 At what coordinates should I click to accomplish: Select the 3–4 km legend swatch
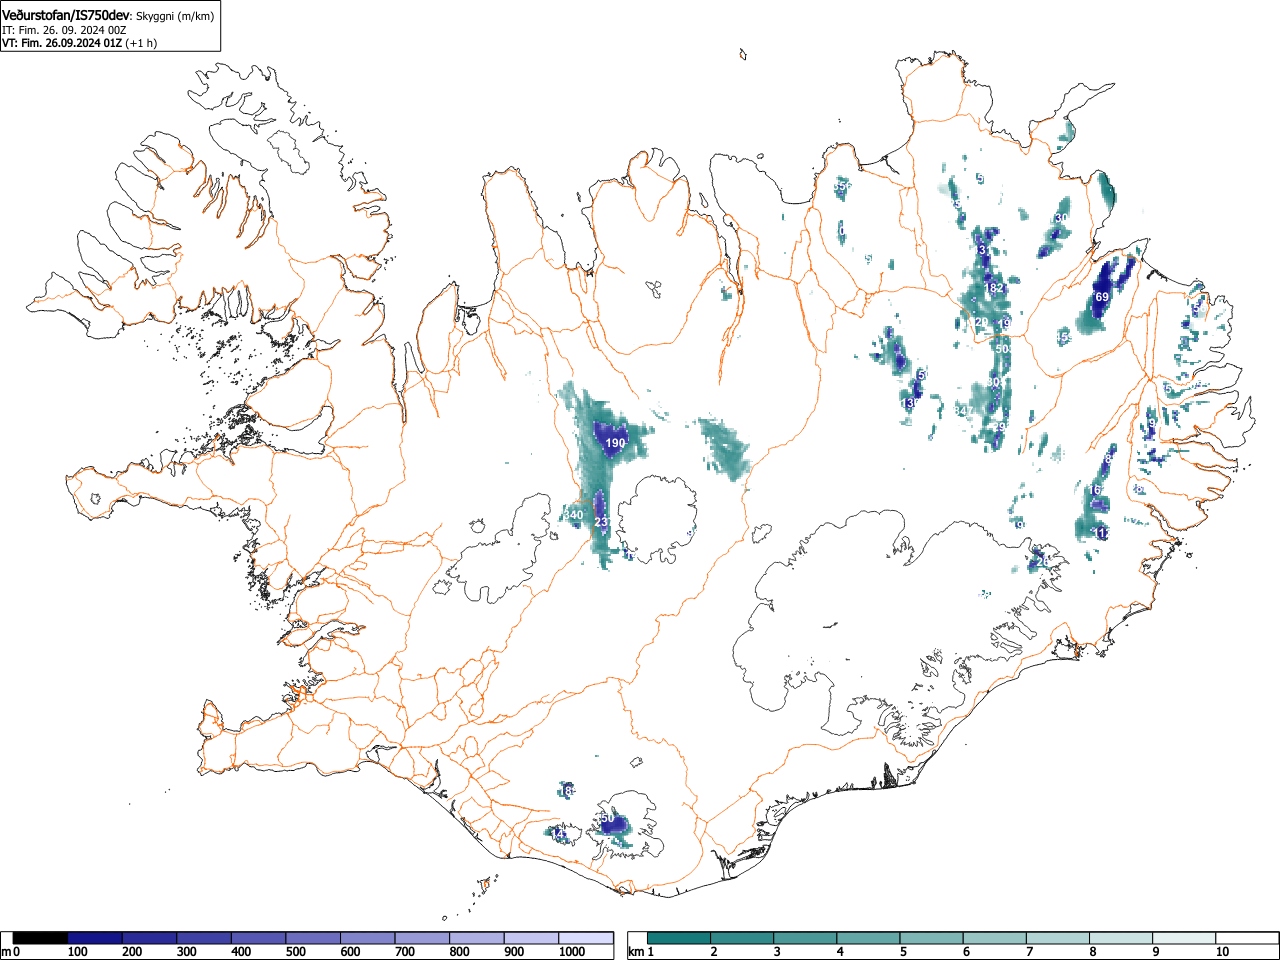click(806, 938)
